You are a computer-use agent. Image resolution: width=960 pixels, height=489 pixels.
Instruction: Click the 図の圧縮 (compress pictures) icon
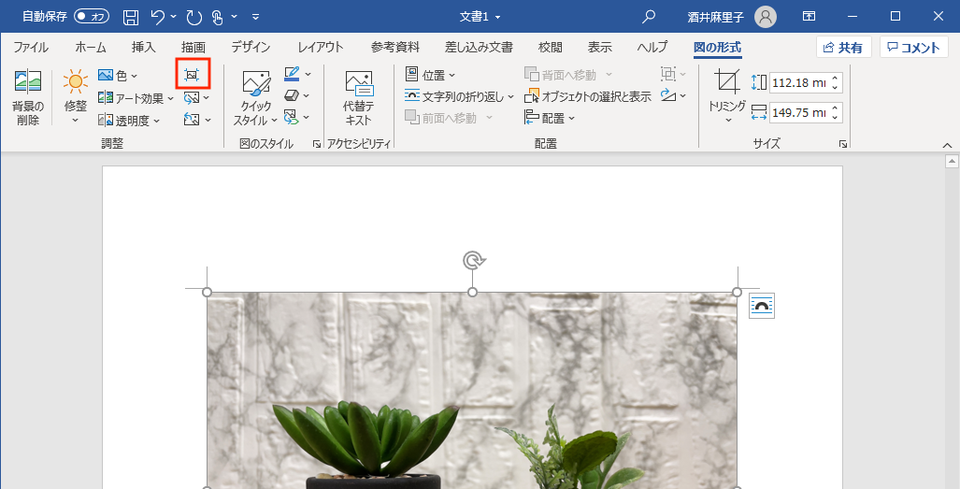point(192,74)
